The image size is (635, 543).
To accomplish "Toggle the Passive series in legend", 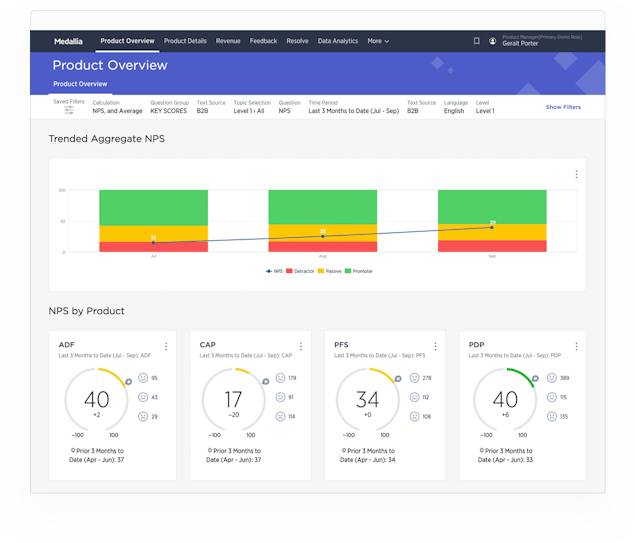I will (330, 271).
